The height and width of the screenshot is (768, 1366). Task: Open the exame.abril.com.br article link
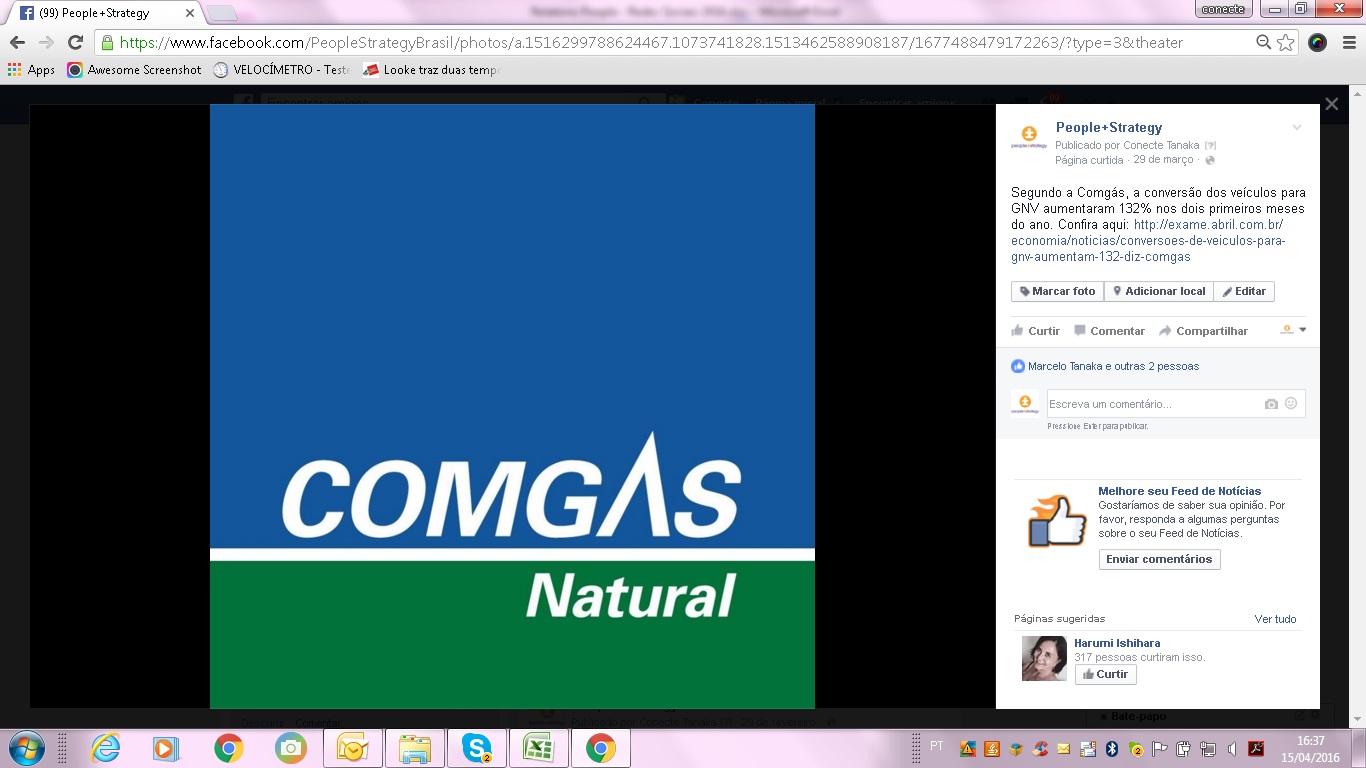[x=1148, y=240]
